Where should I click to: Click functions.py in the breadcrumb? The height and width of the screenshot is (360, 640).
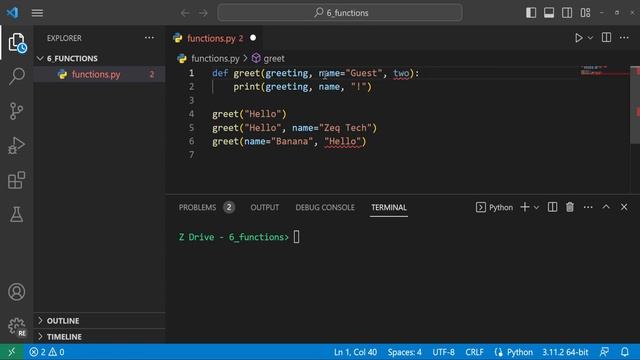coord(216,58)
